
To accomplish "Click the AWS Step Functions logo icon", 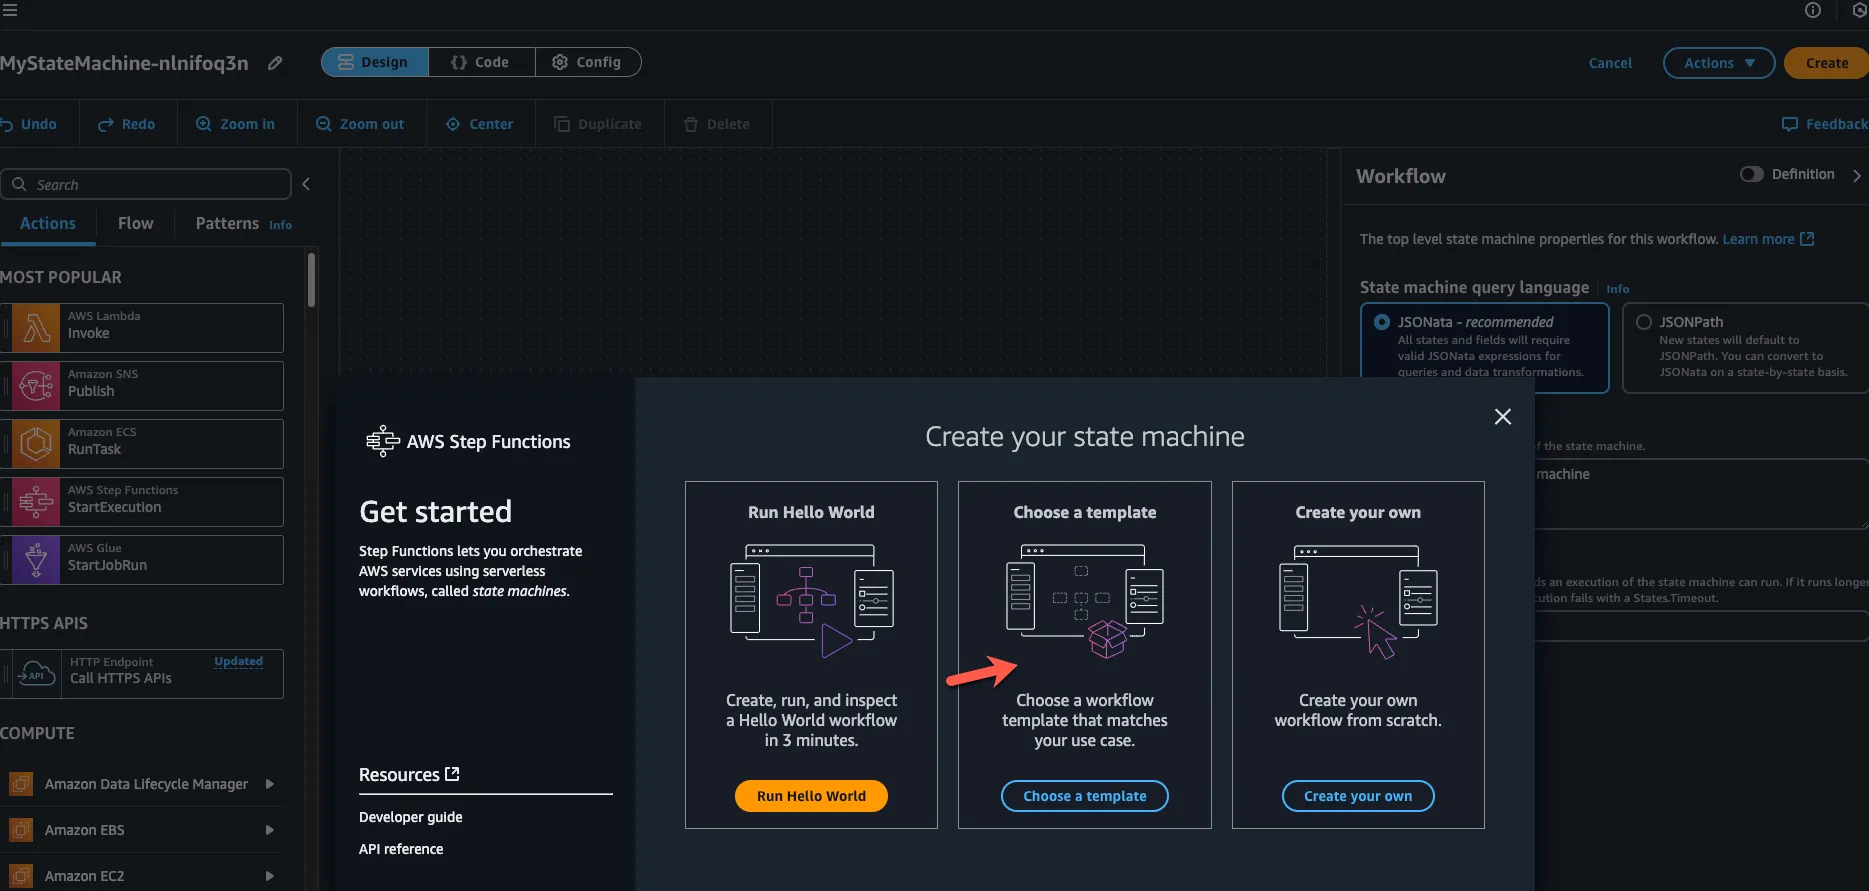I will pos(382,441).
